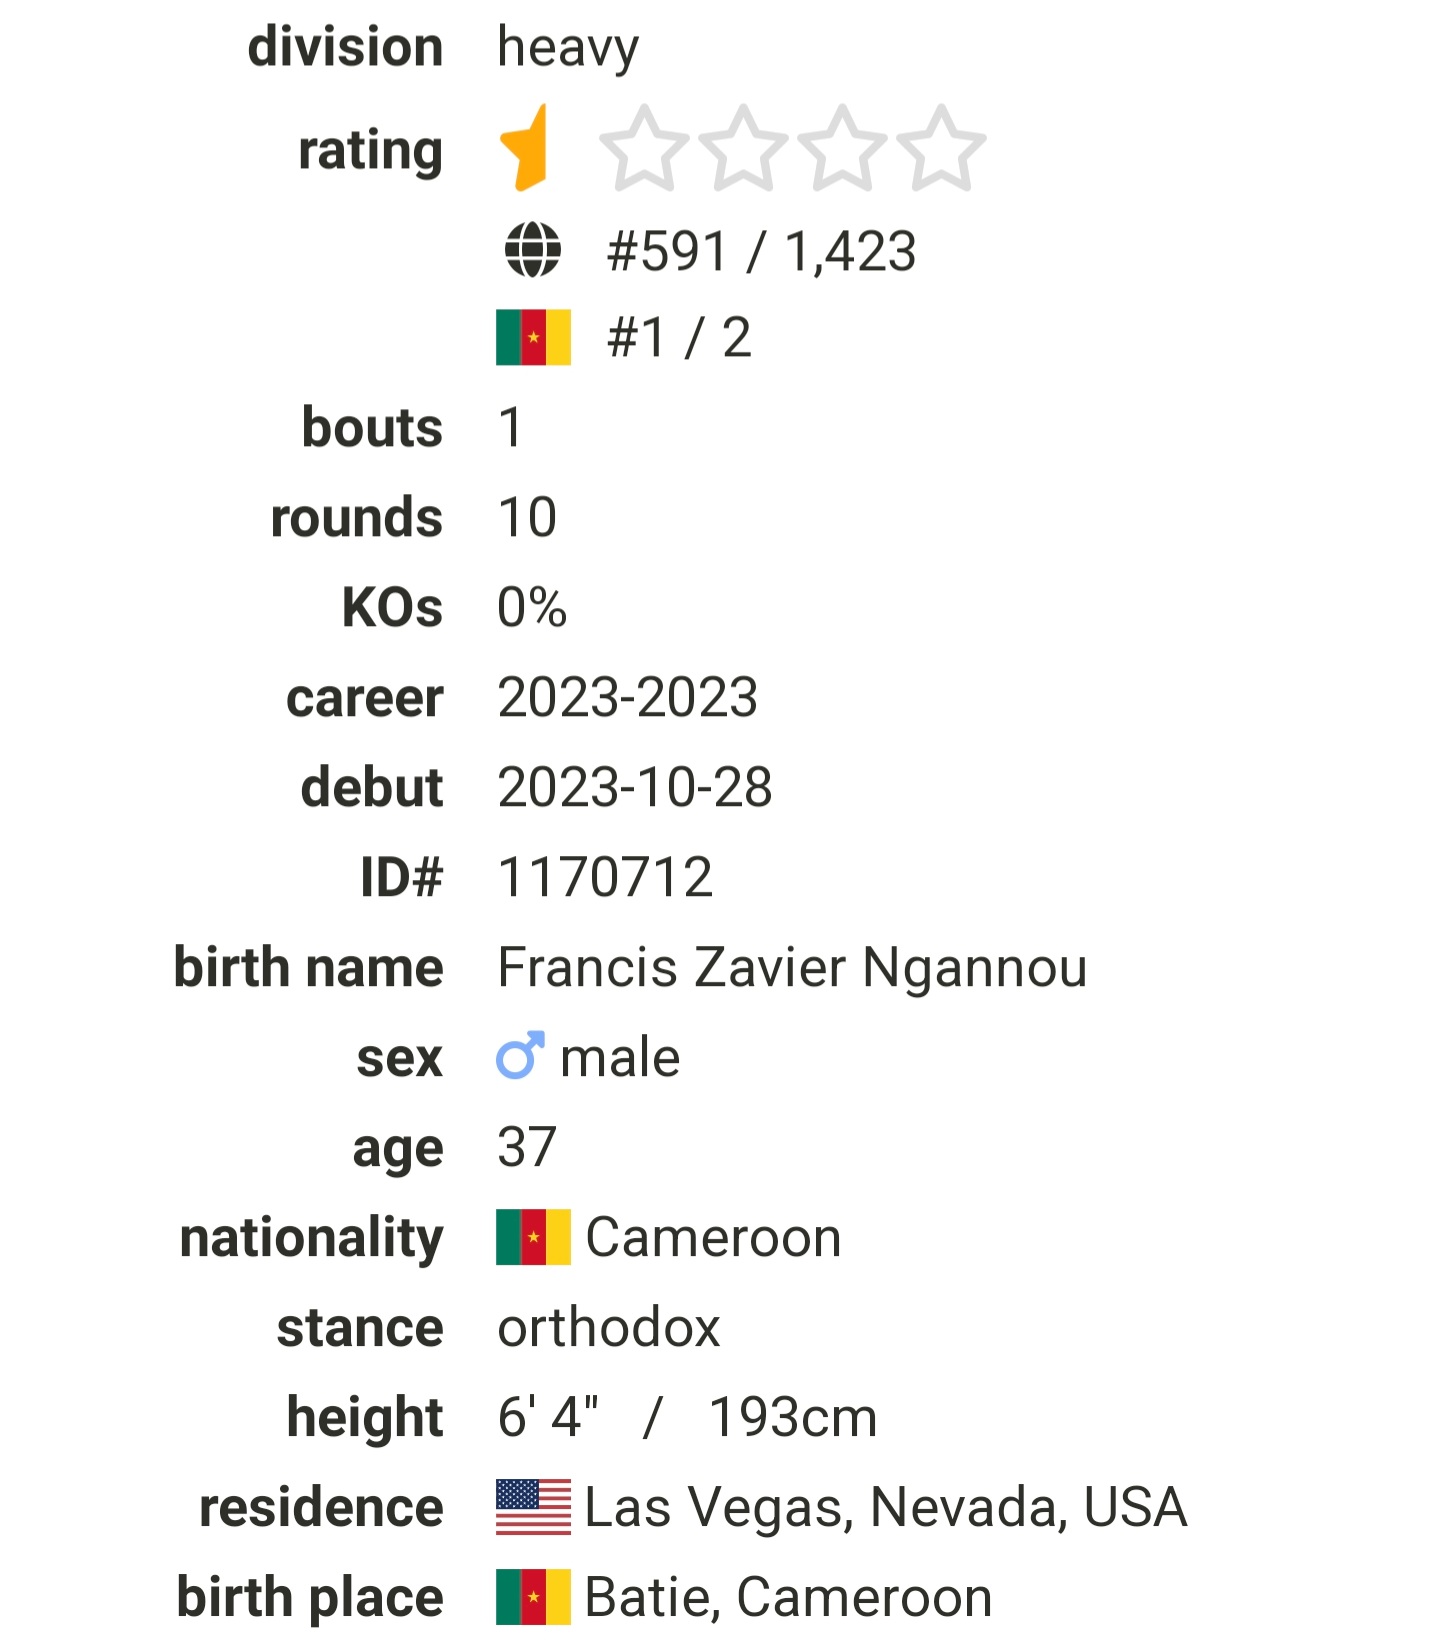
Task: Click the Cameroon nationality text
Action: pyautogui.click(x=713, y=1238)
